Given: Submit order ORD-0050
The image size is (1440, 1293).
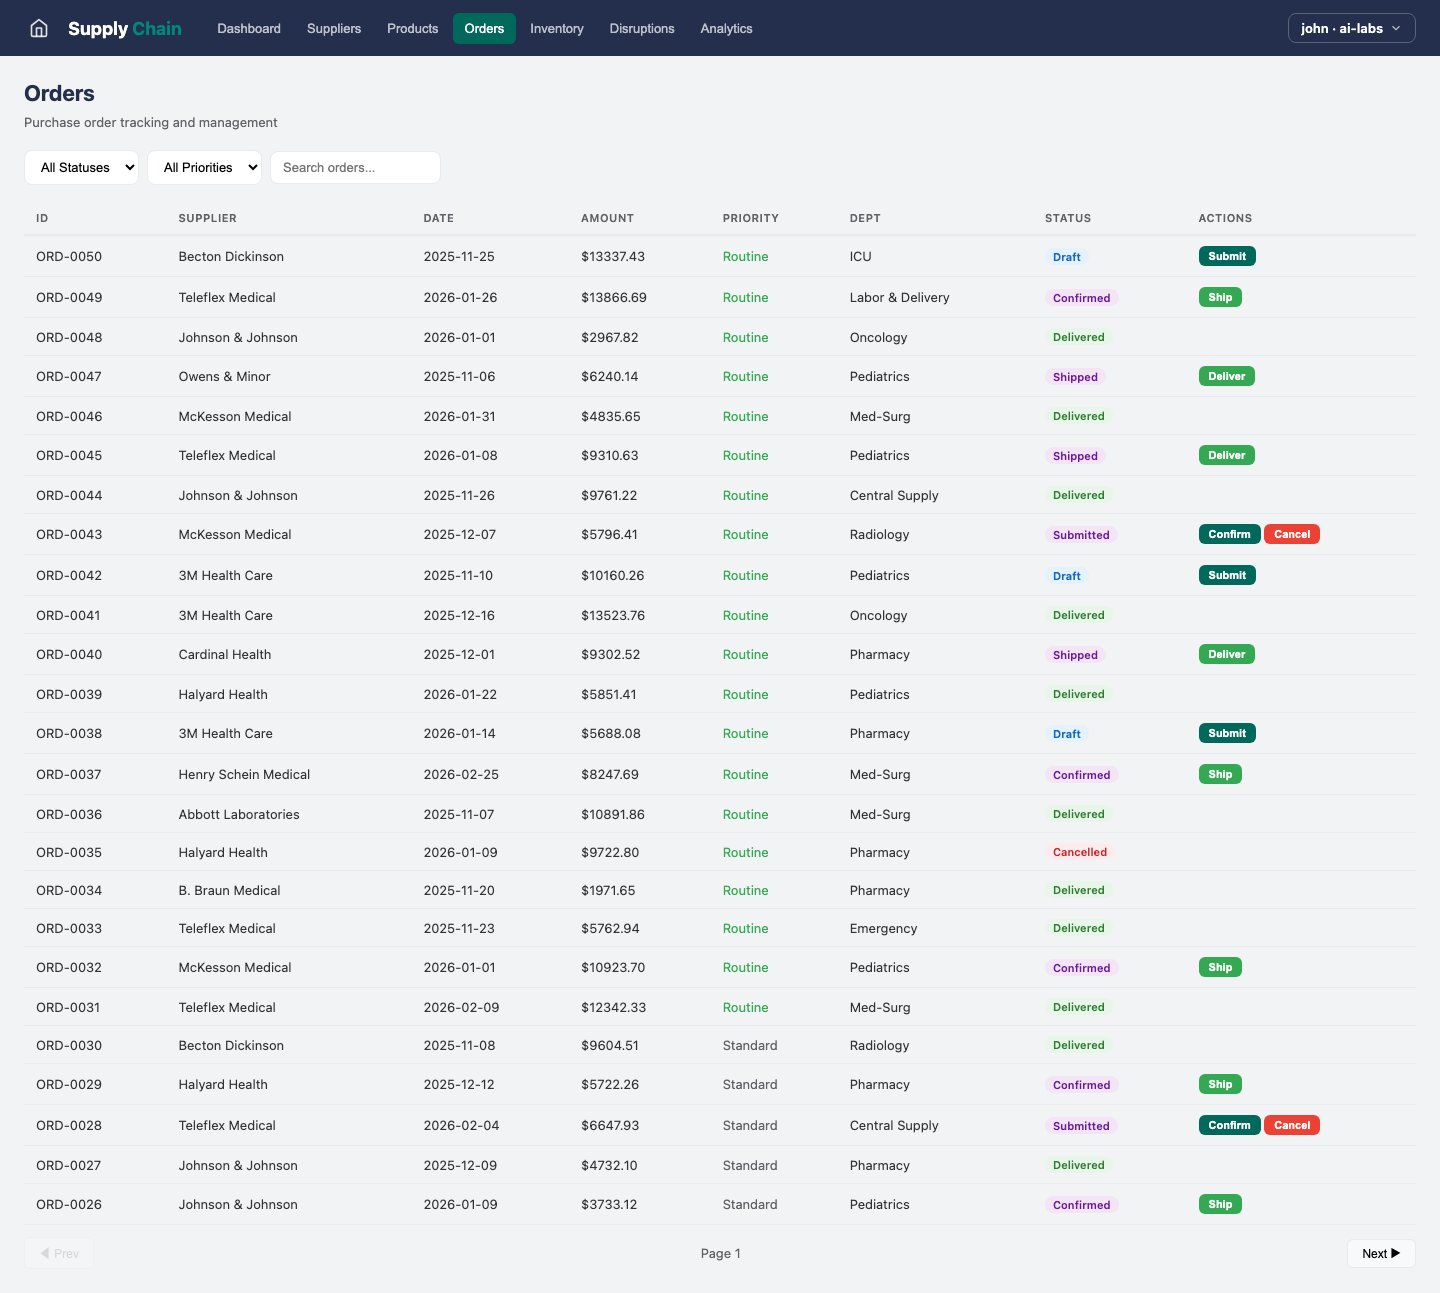Looking at the screenshot, I should [x=1227, y=256].
